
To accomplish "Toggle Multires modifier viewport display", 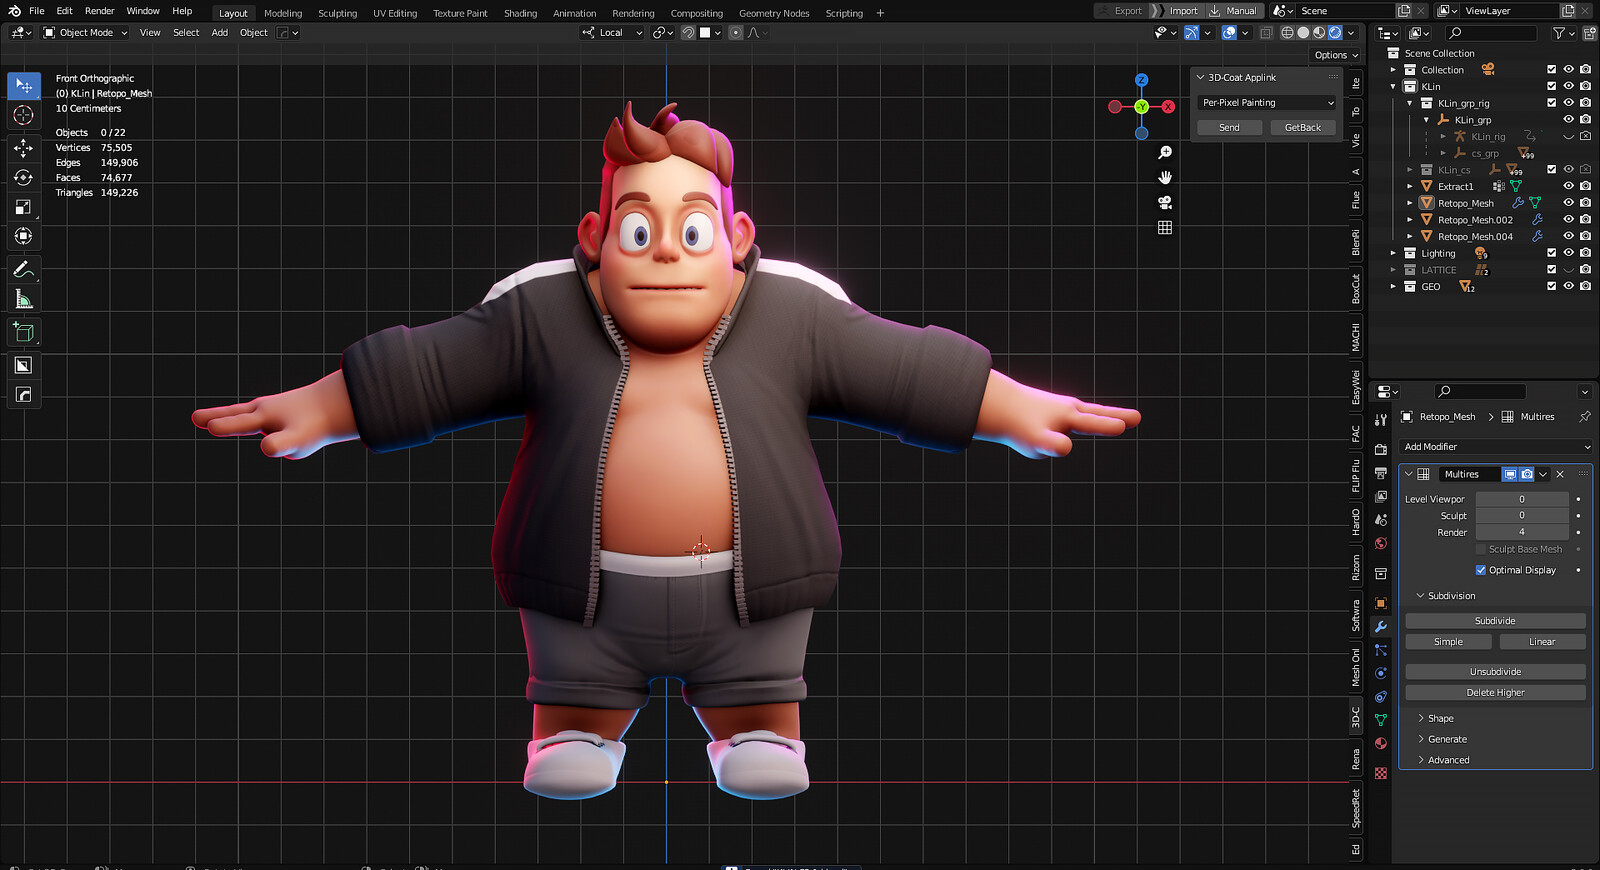I will coord(1510,475).
